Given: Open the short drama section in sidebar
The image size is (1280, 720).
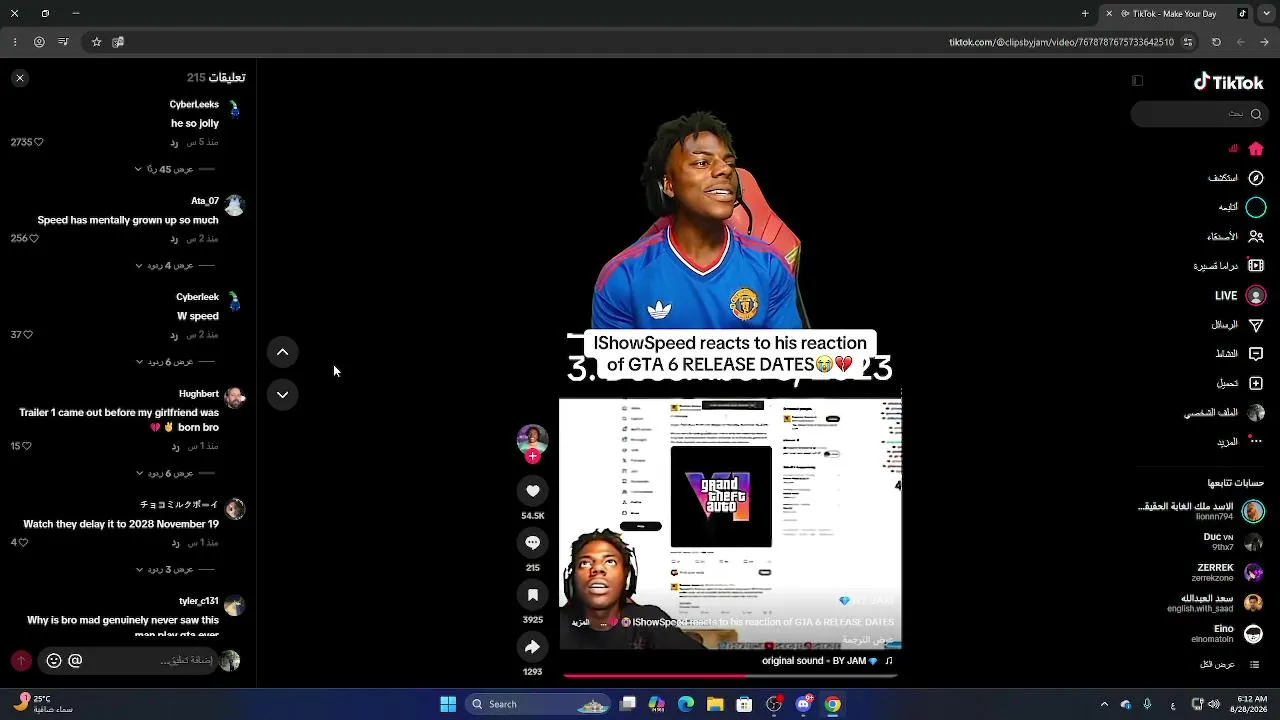Looking at the screenshot, I should coord(1256,266).
